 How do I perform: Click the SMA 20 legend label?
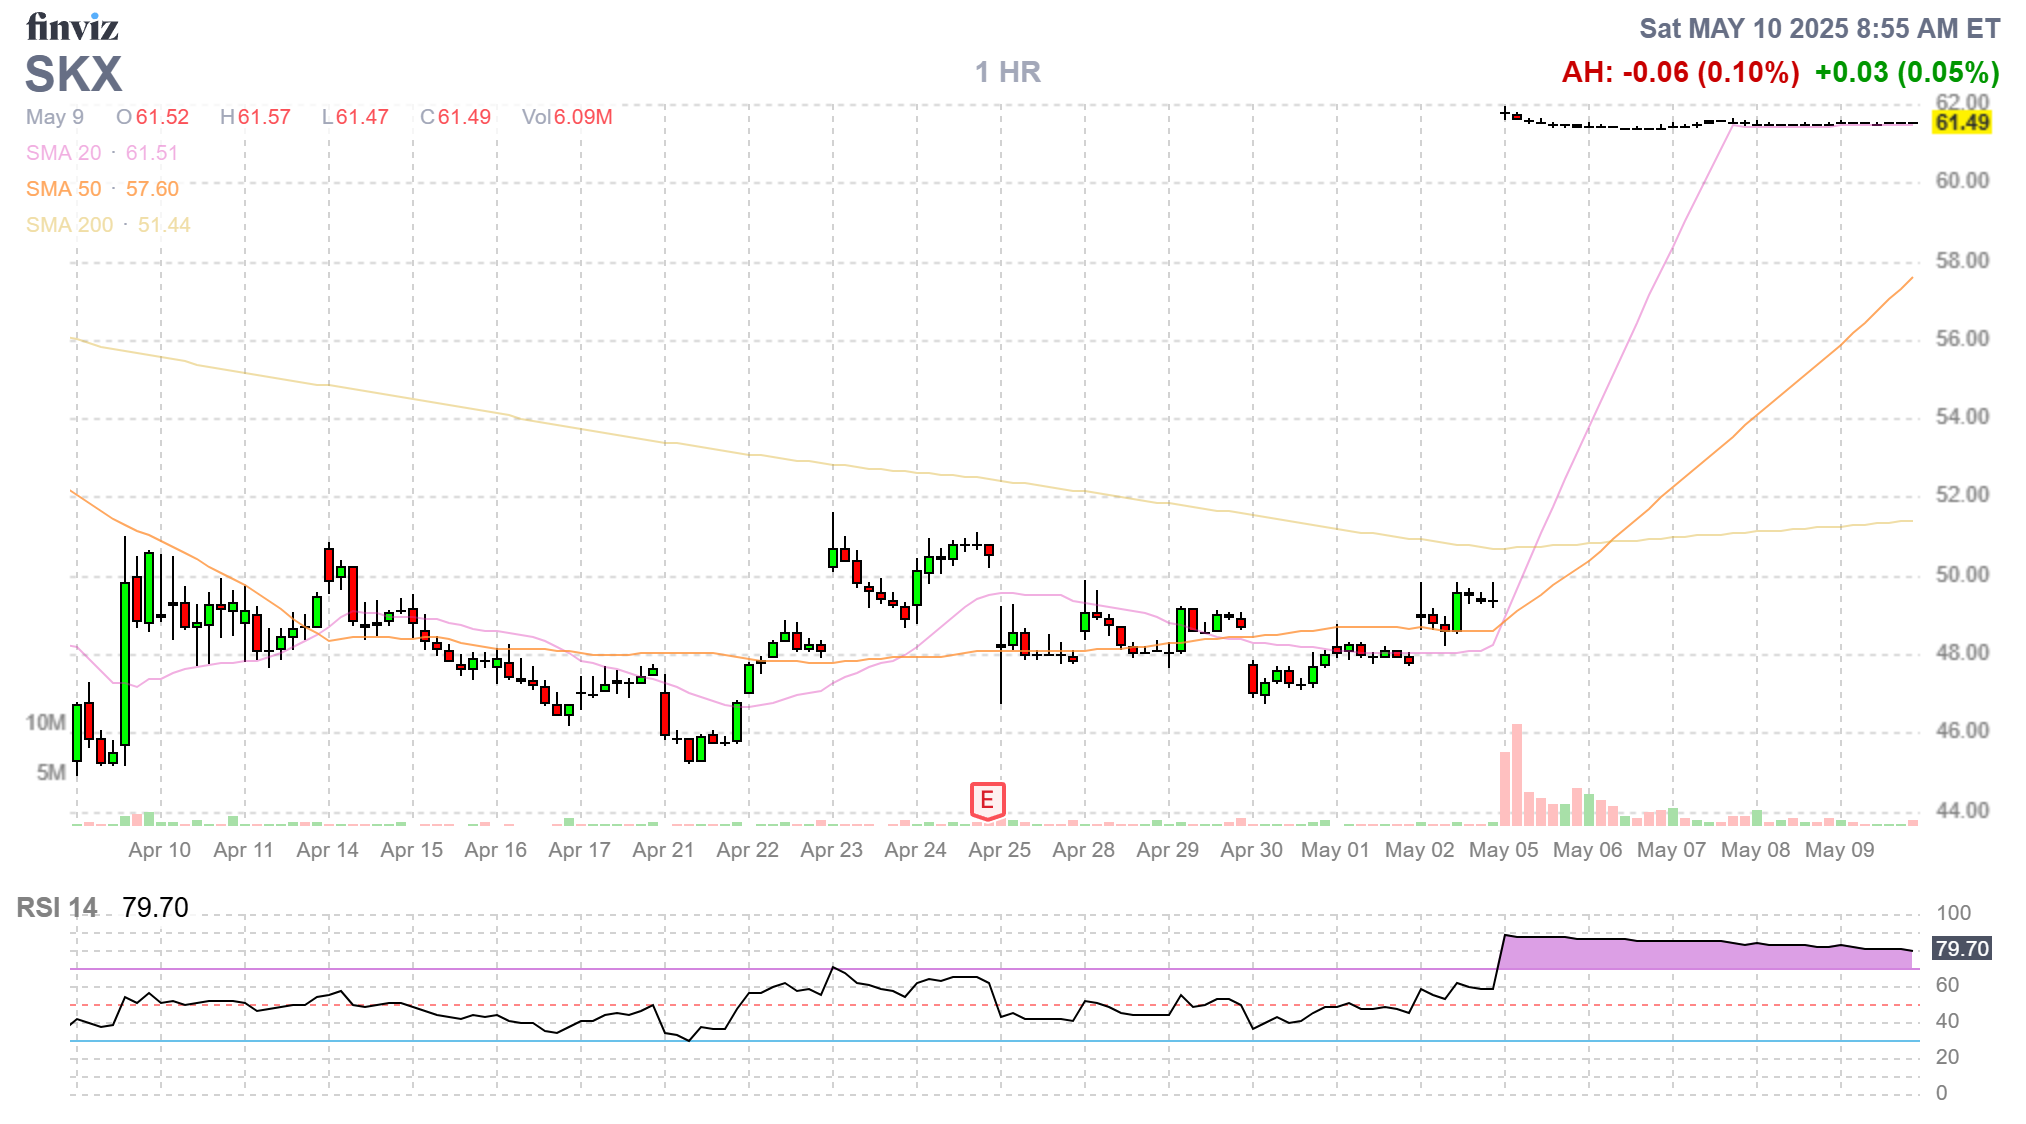tap(64, 153)
